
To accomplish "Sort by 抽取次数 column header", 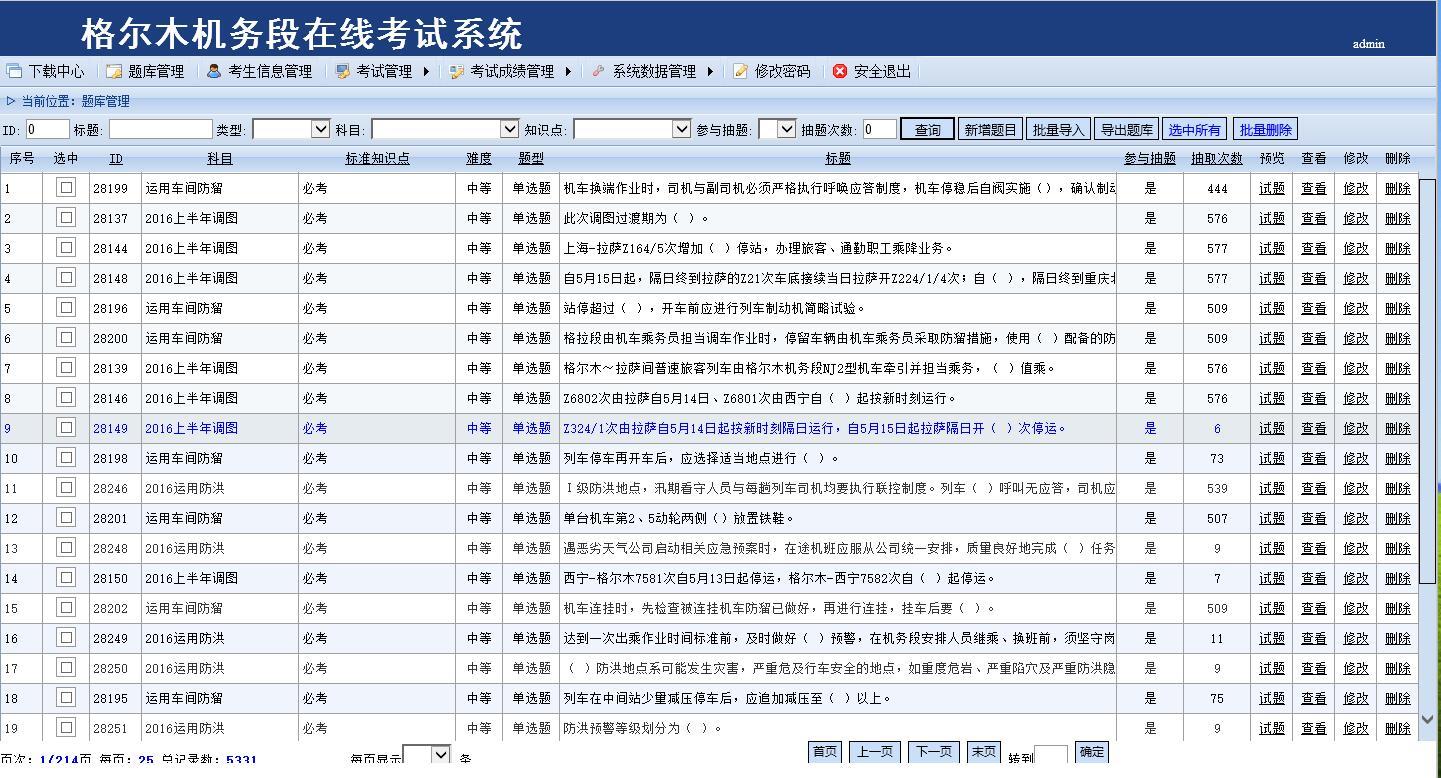I will tap(1216, 158).
